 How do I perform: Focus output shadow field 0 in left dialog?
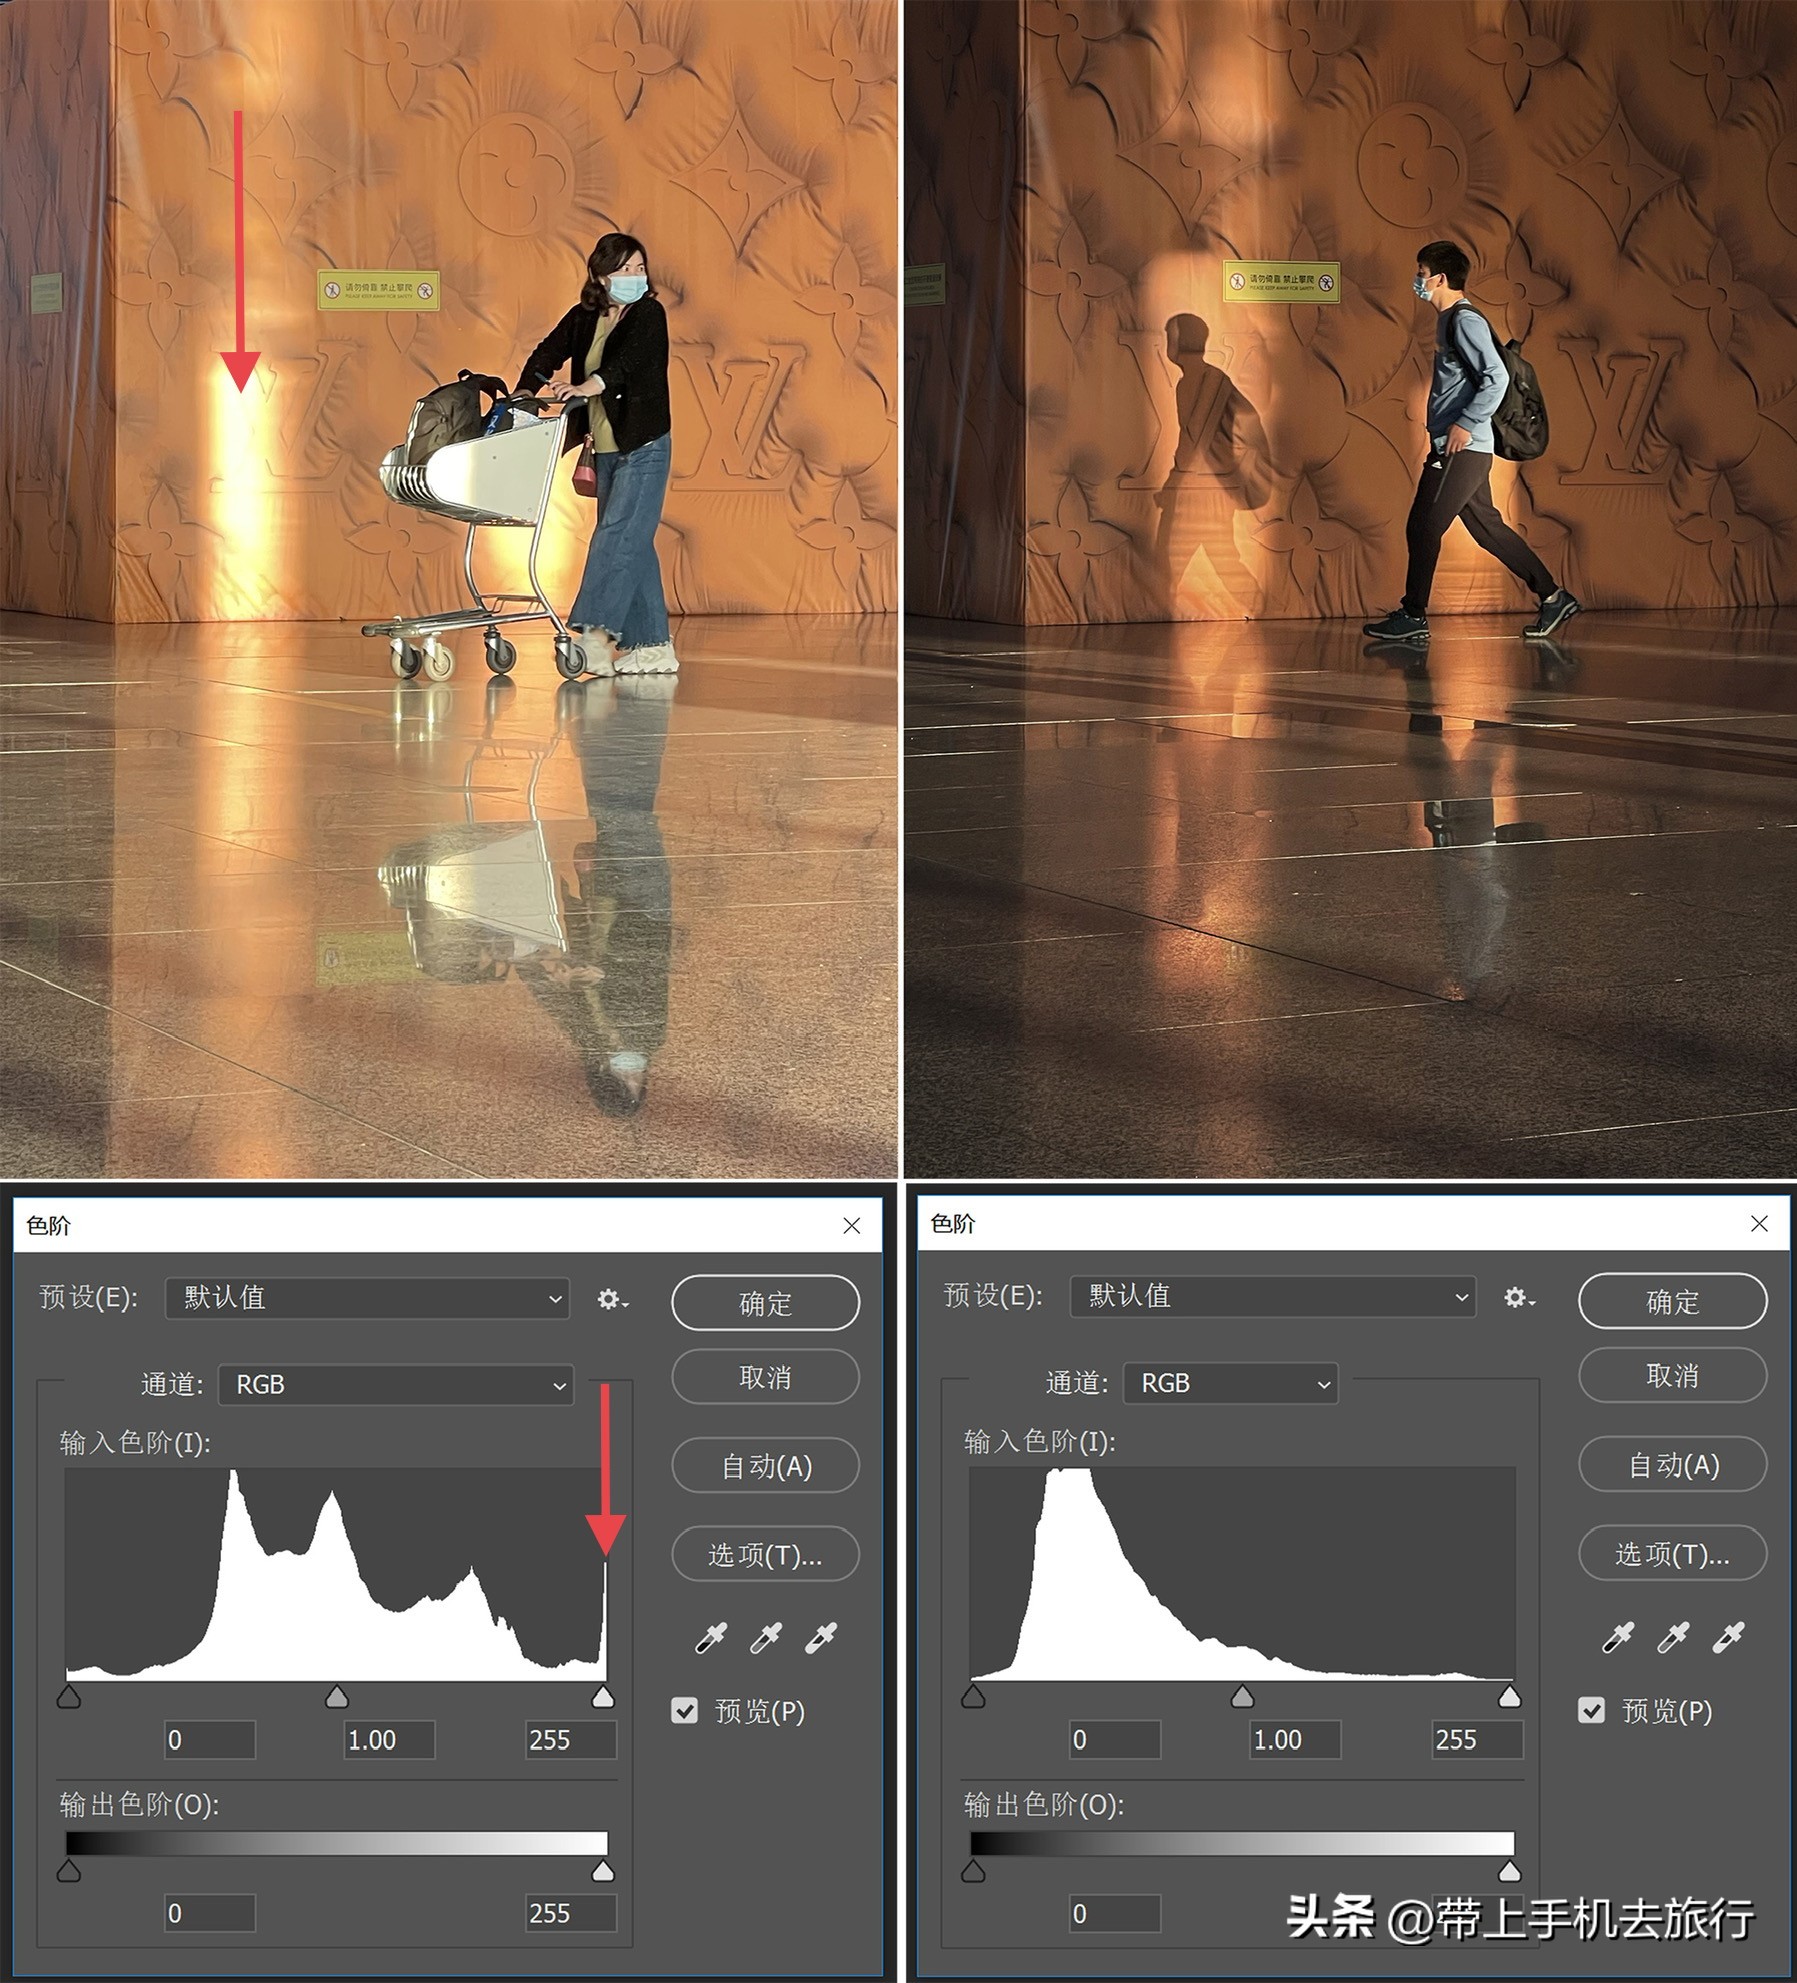click(210, 1913)
